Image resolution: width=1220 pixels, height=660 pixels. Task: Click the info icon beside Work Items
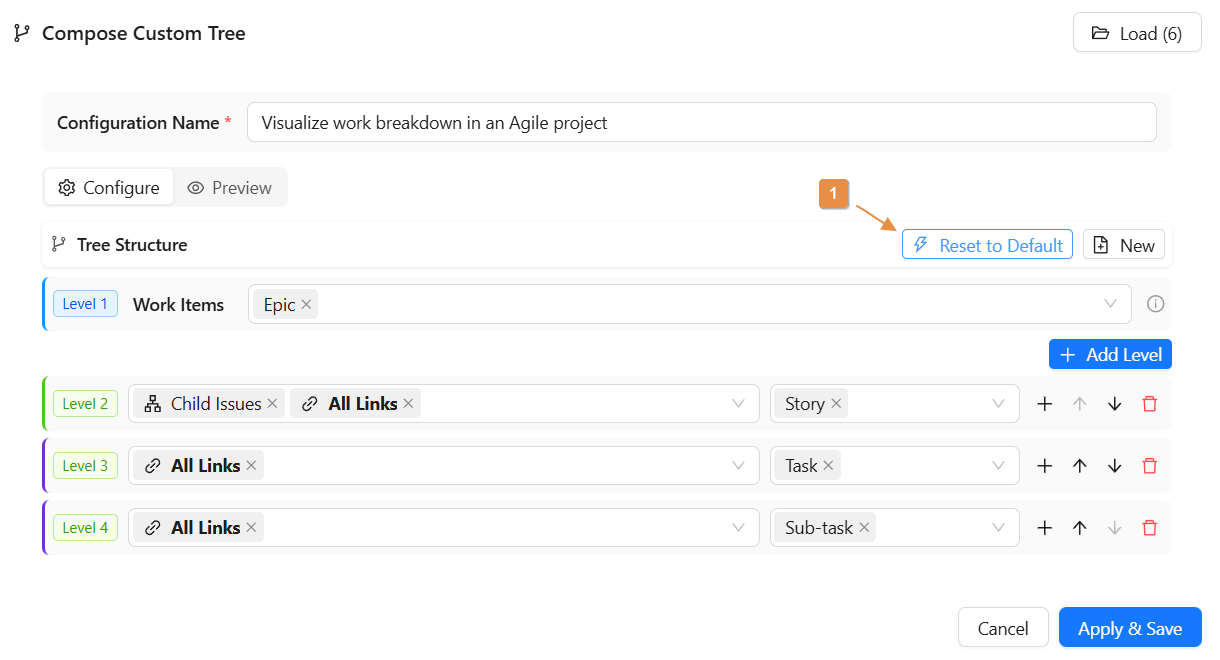pyautogui.click(x=1156, y=304)
